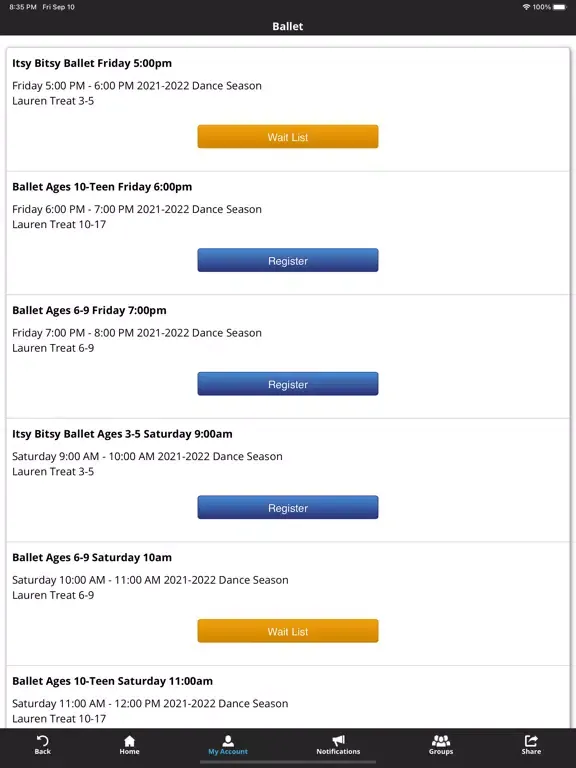Tap the Ballet page header title

pos(288,26)
